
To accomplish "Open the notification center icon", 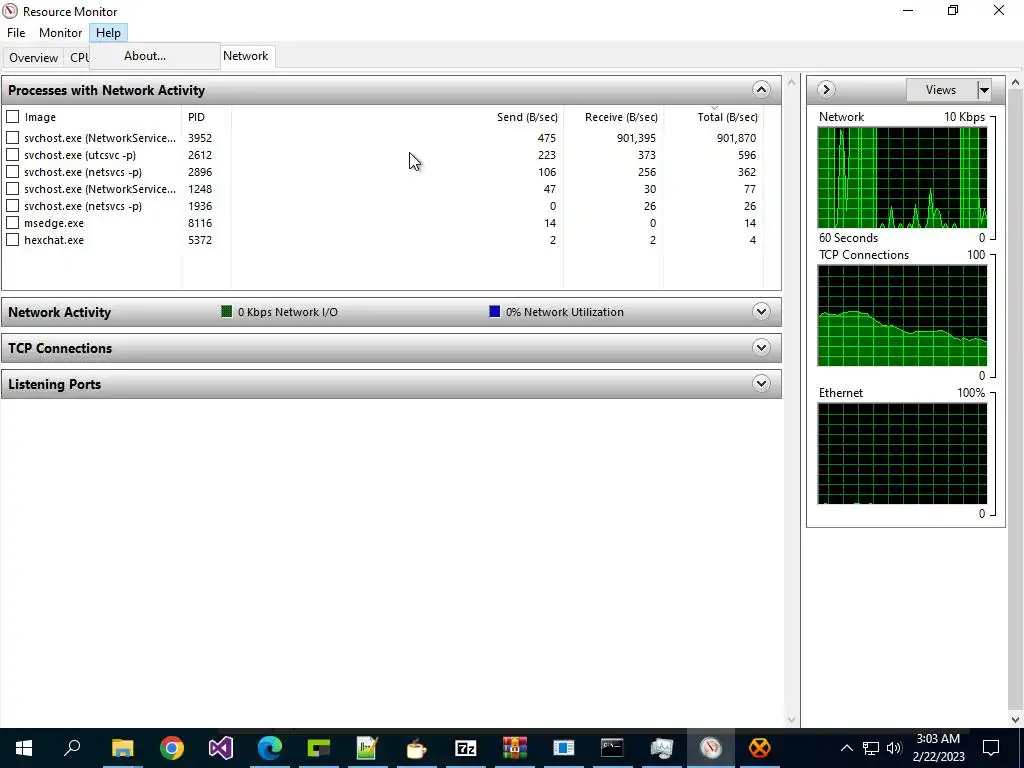I will tap(991, 748).
